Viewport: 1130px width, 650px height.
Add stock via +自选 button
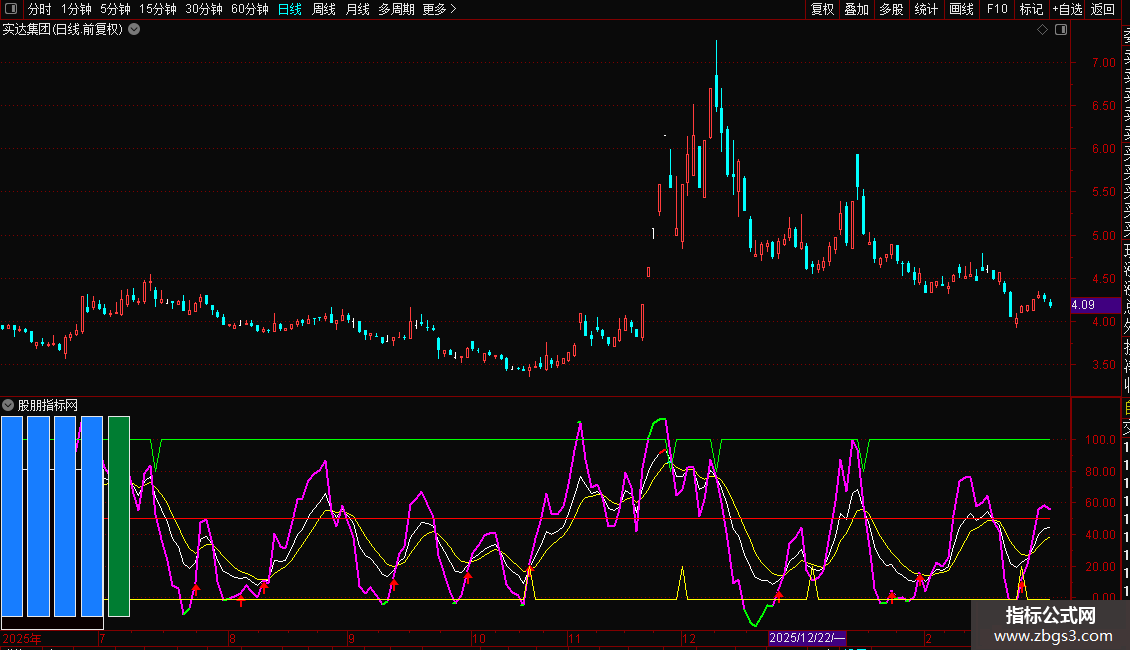pyautogui.click(x=1067, y=9)
